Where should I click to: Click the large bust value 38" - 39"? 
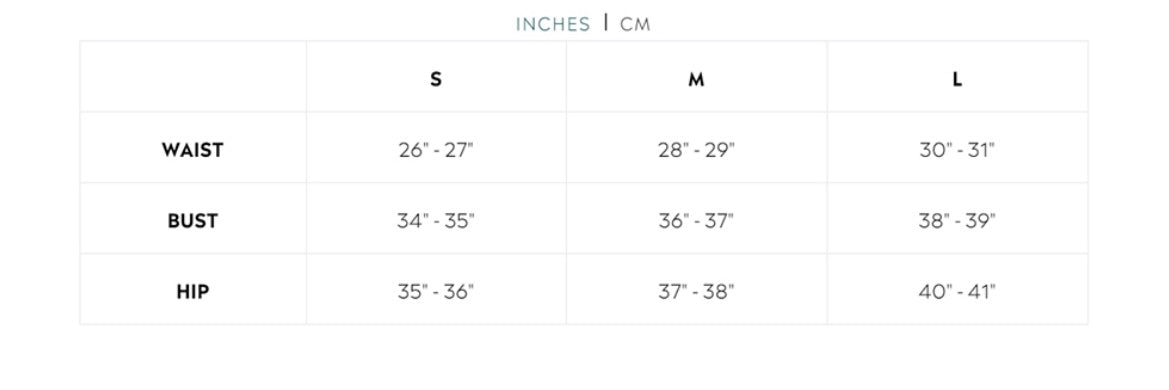coord(957,221)
